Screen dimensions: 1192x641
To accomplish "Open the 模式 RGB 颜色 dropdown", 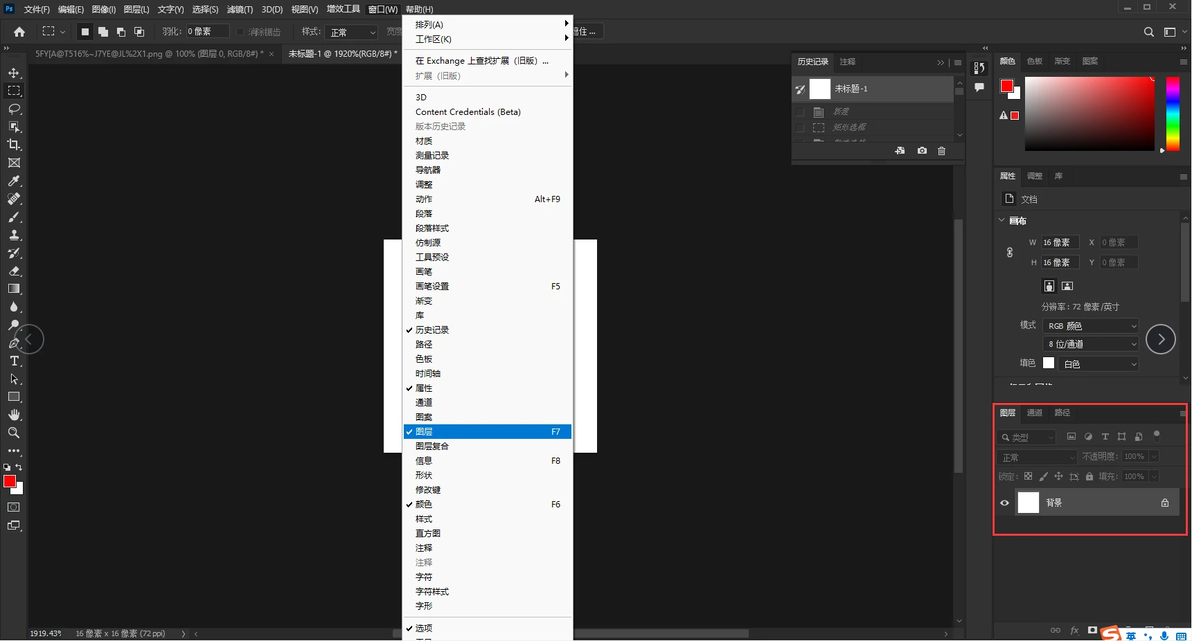I will click(x=1091, y=325).
